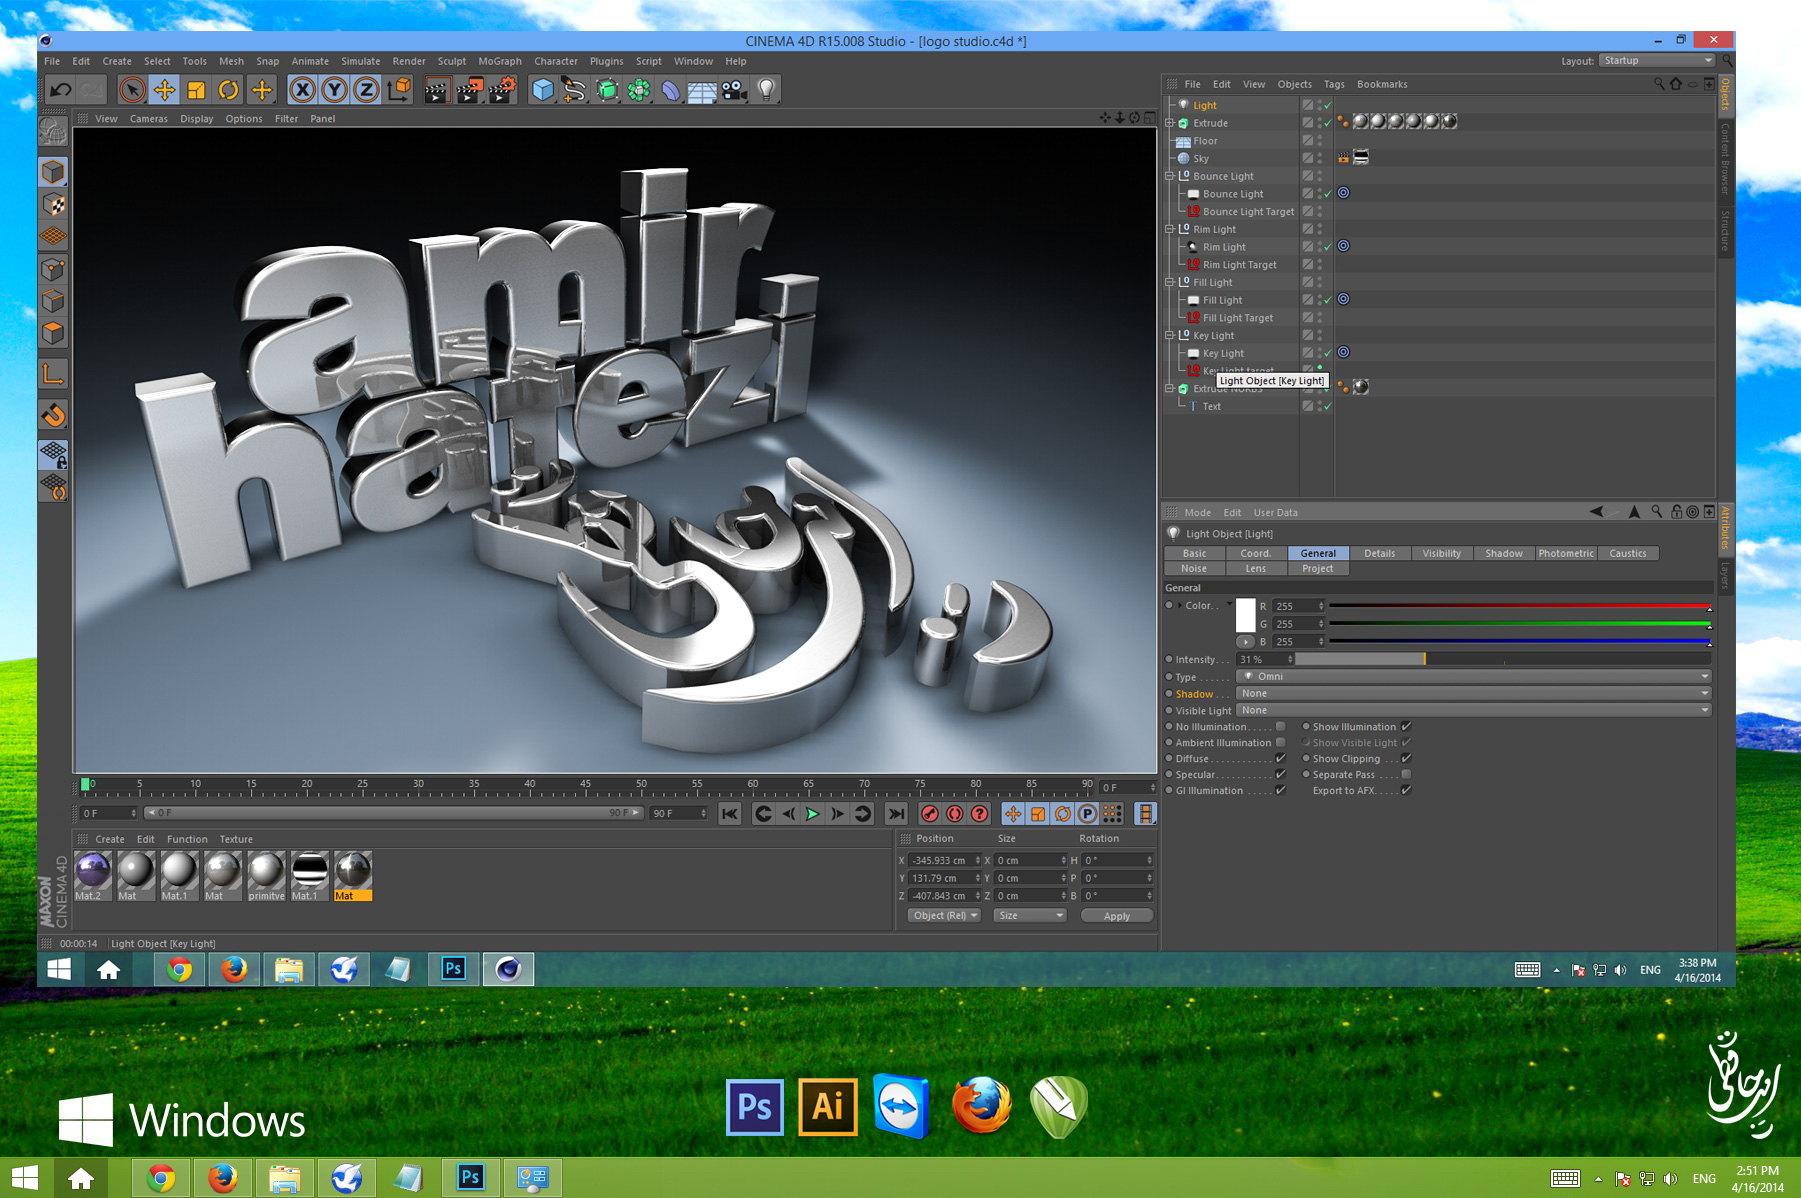Toggle the Specular checkbox

[x=1280, y=775]
